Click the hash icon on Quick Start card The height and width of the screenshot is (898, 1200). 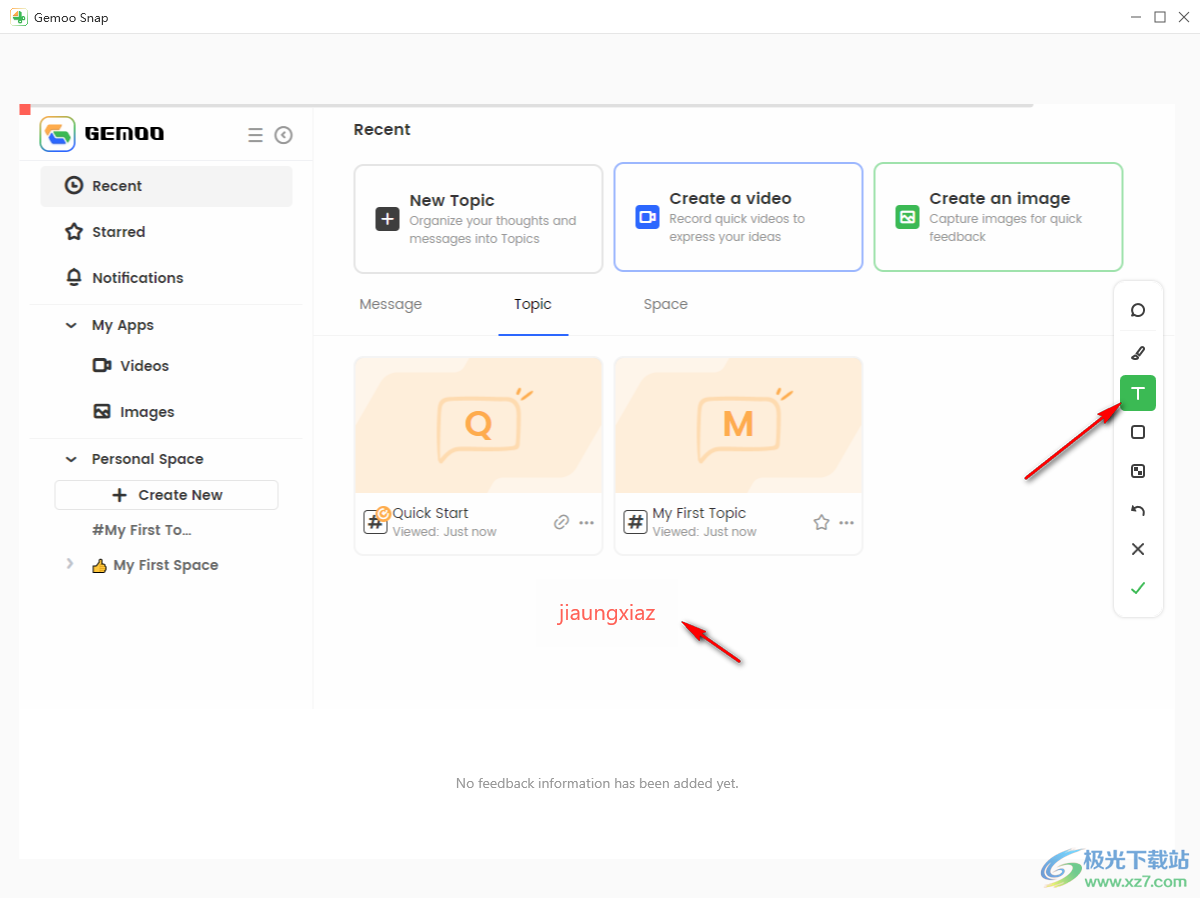pos(375,521)
